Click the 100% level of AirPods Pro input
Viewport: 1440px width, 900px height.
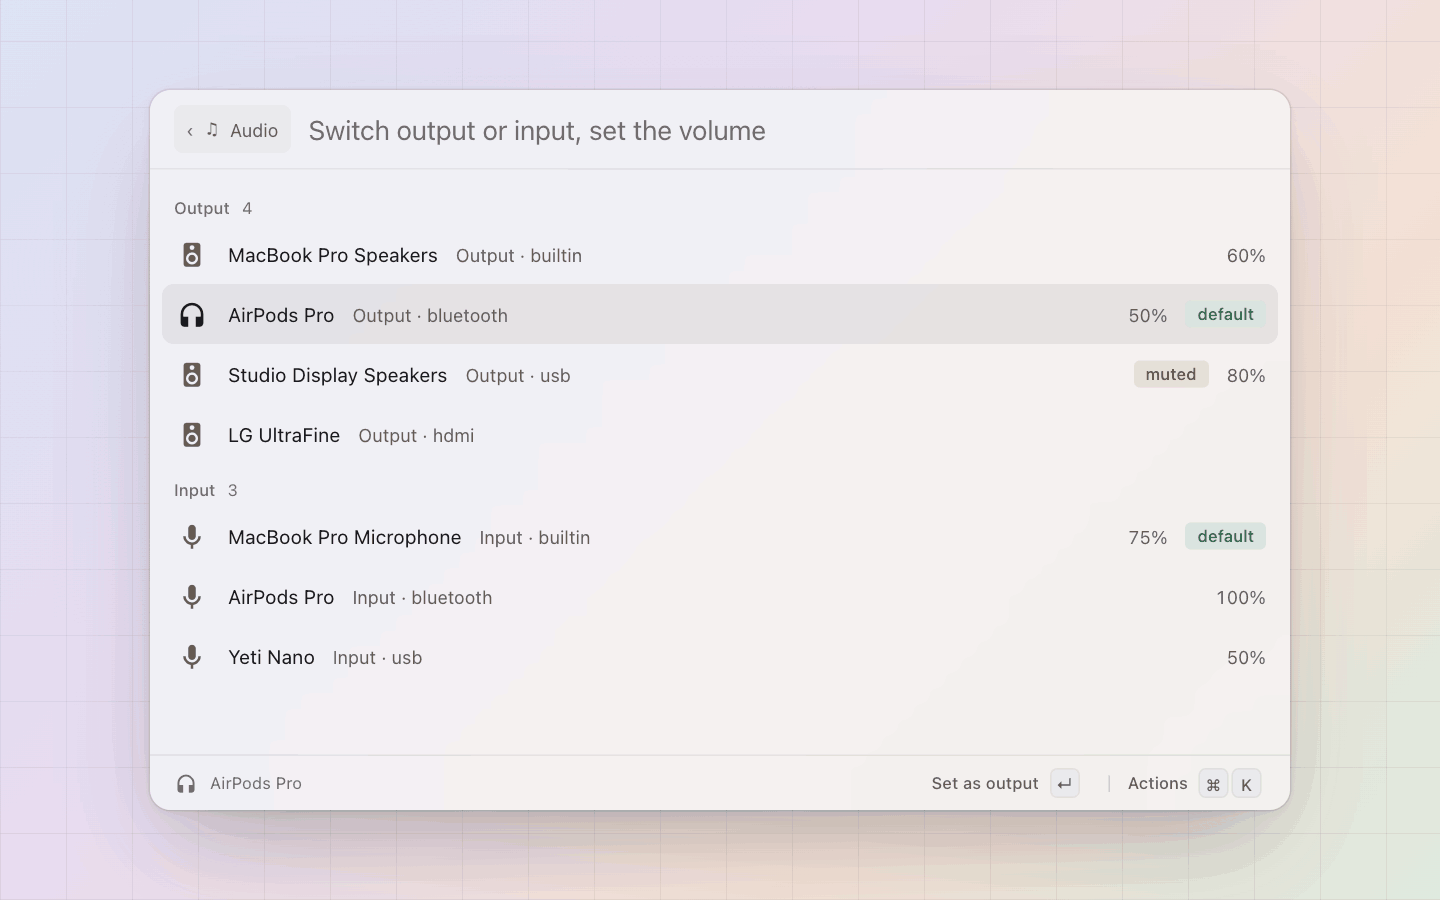(x=1241, y=598)
